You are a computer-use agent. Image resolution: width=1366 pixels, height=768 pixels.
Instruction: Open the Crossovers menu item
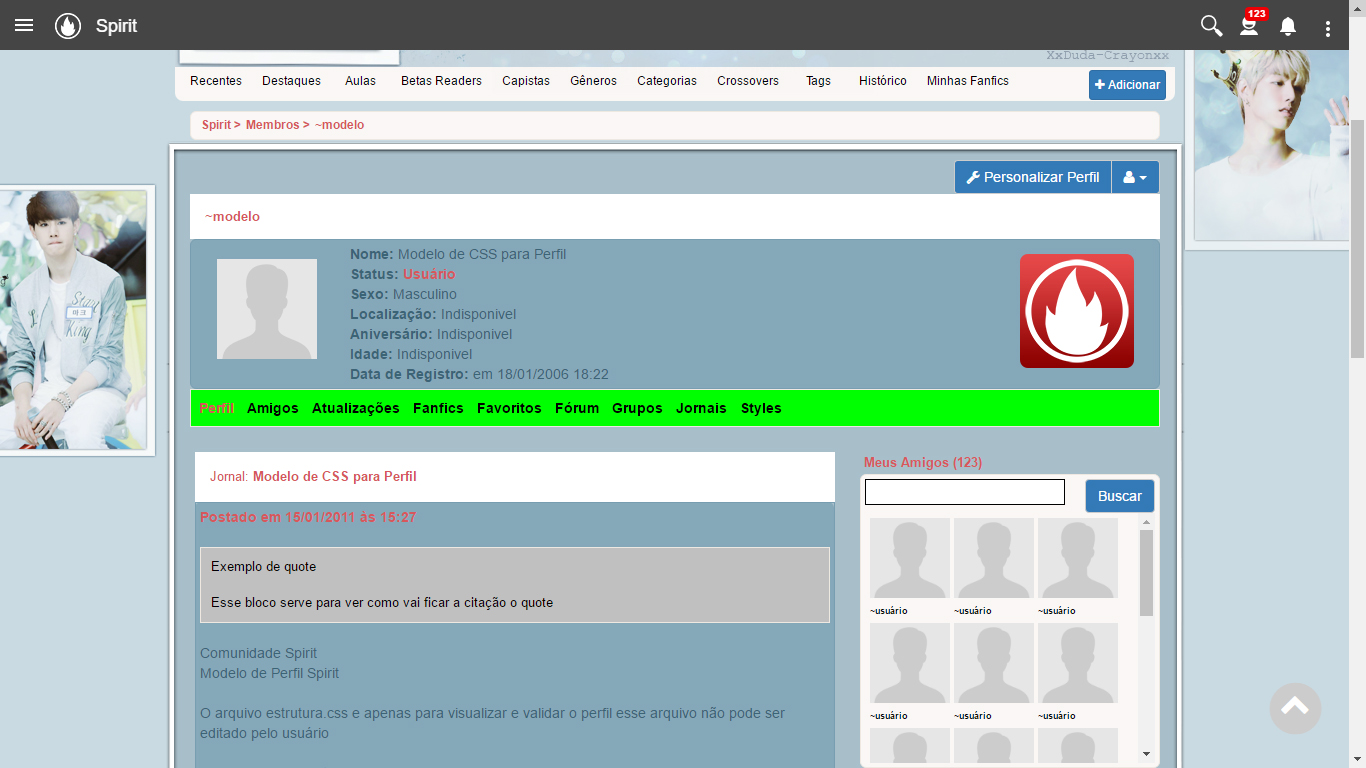tap(748, 81)
